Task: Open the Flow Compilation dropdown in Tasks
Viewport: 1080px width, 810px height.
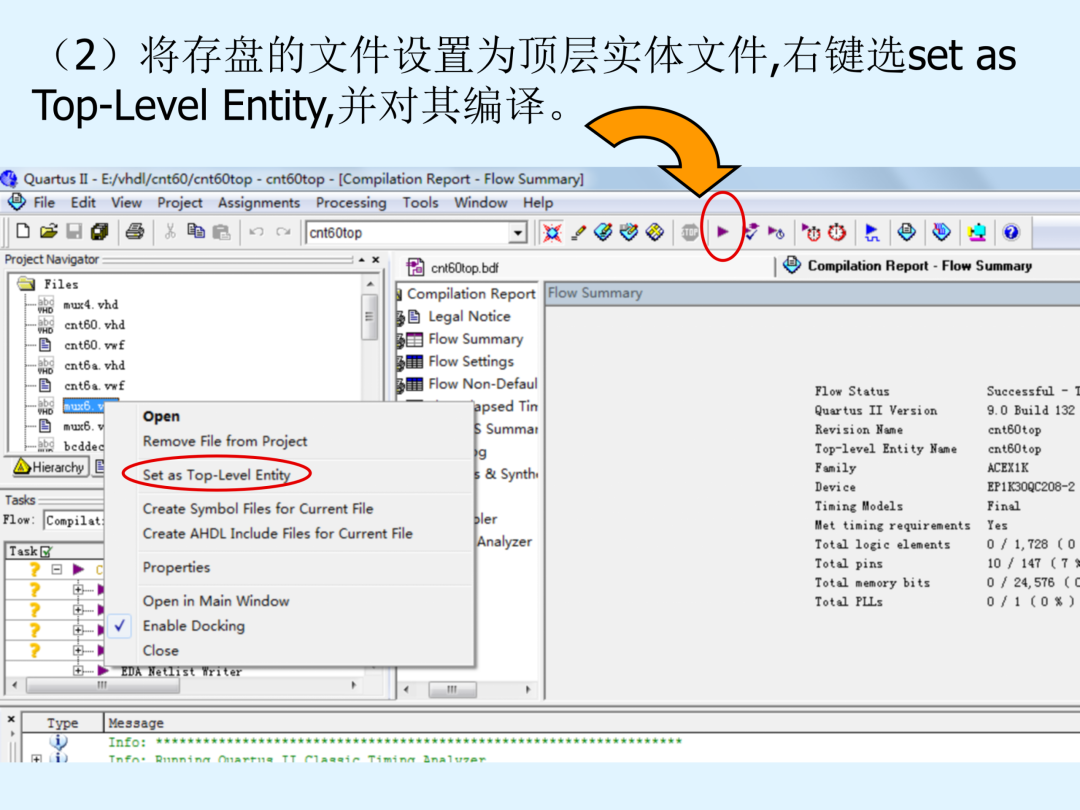Action: click(x=74, y=521)
